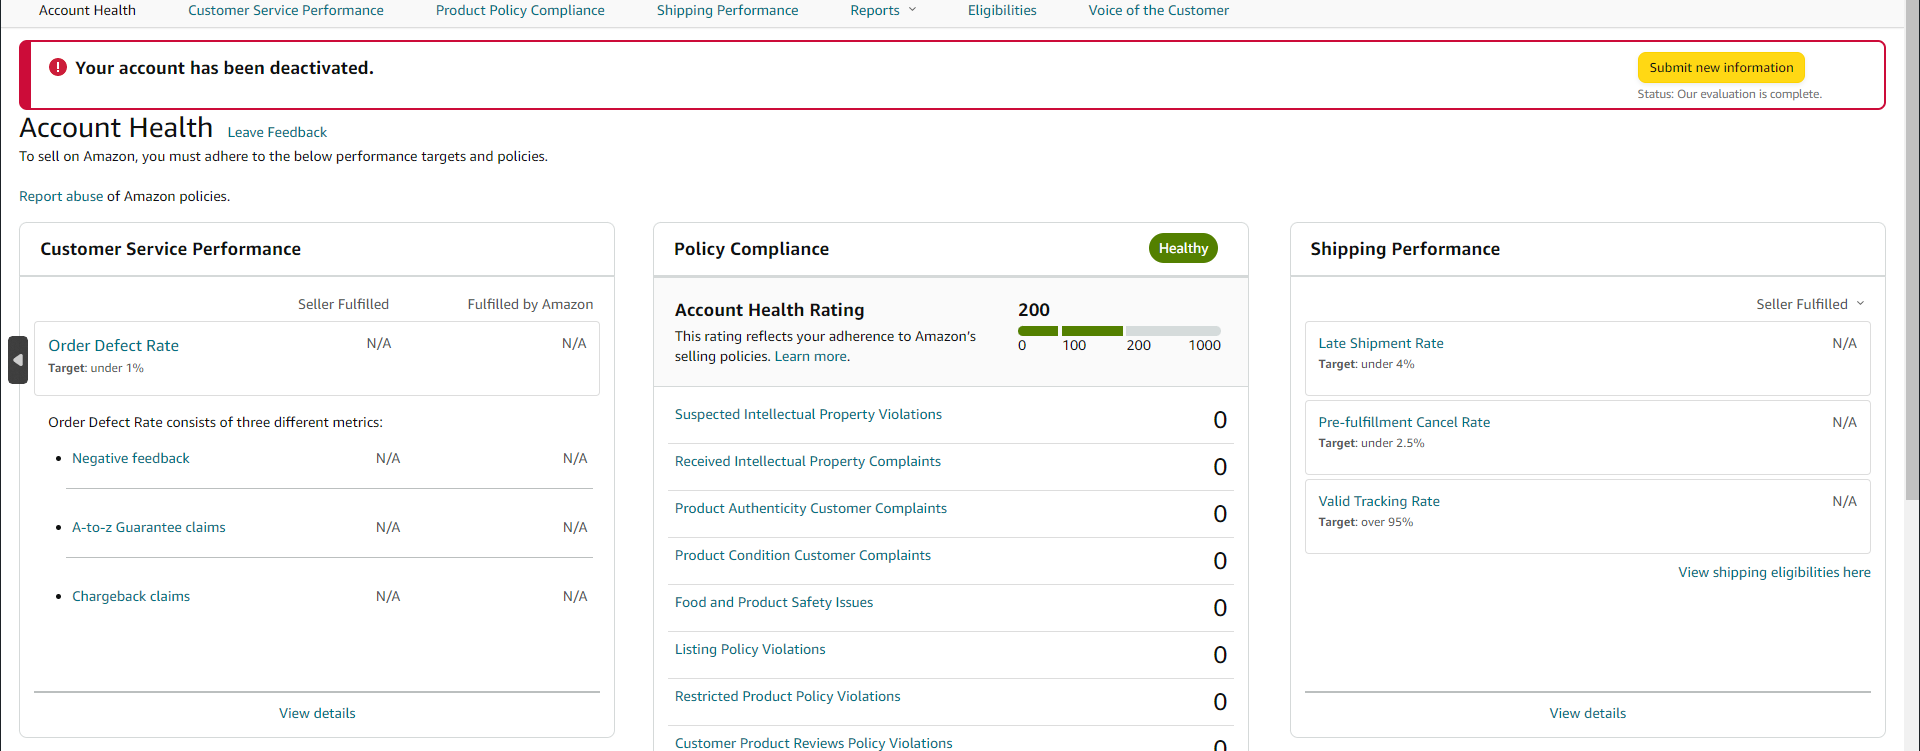Open Pre-fulfillment Cancel Rate link
The image size is (1920, 751).
pos(1404,422)
